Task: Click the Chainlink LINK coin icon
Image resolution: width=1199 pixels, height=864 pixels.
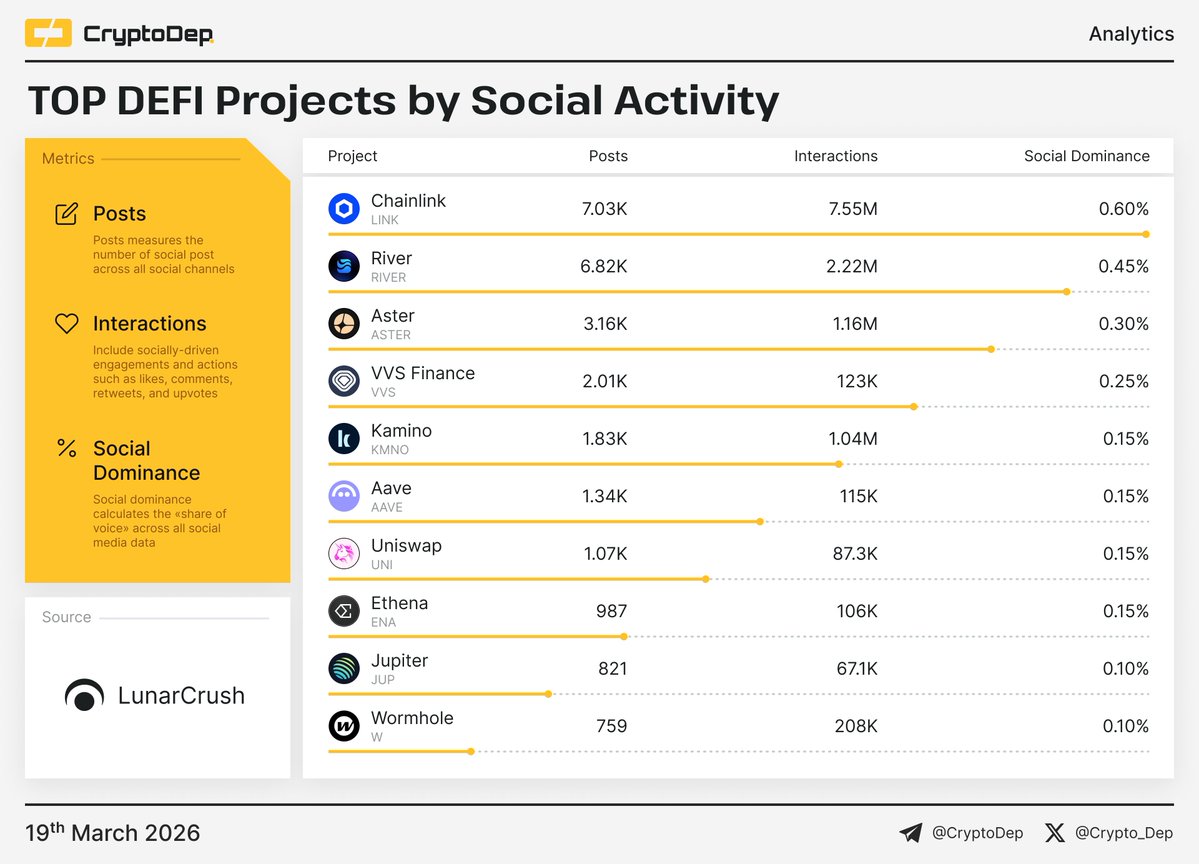Action: 342,209
